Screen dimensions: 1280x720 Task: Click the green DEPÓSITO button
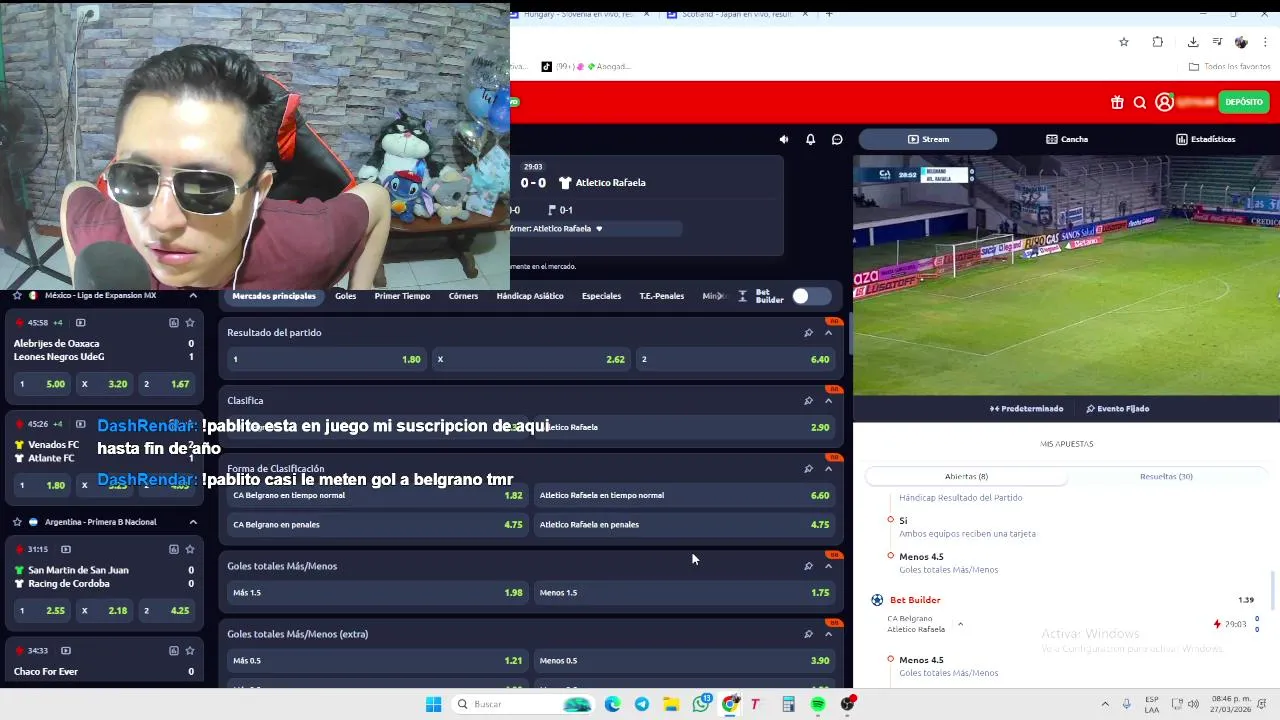point(1244,102)
